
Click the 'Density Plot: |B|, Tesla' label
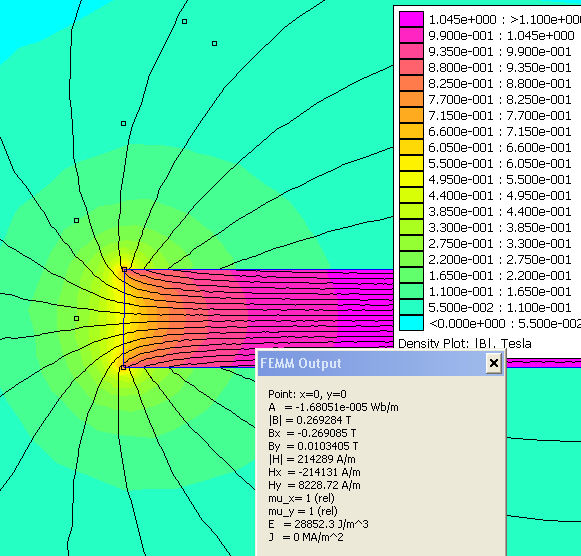point(465,343)
